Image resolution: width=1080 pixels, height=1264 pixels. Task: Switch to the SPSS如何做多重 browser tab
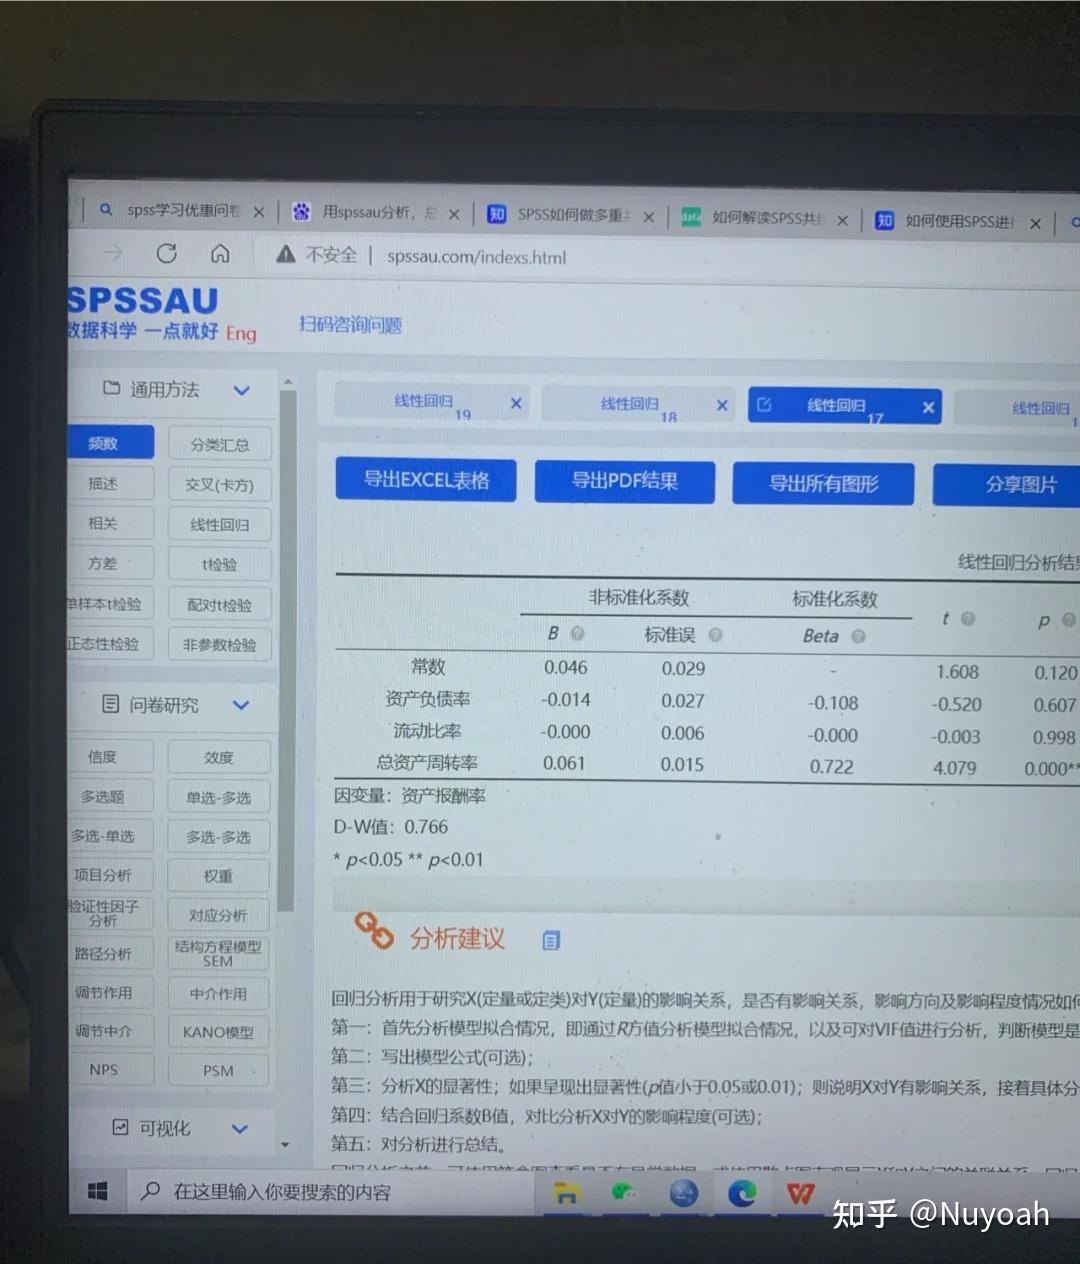[x=570, y=214]
